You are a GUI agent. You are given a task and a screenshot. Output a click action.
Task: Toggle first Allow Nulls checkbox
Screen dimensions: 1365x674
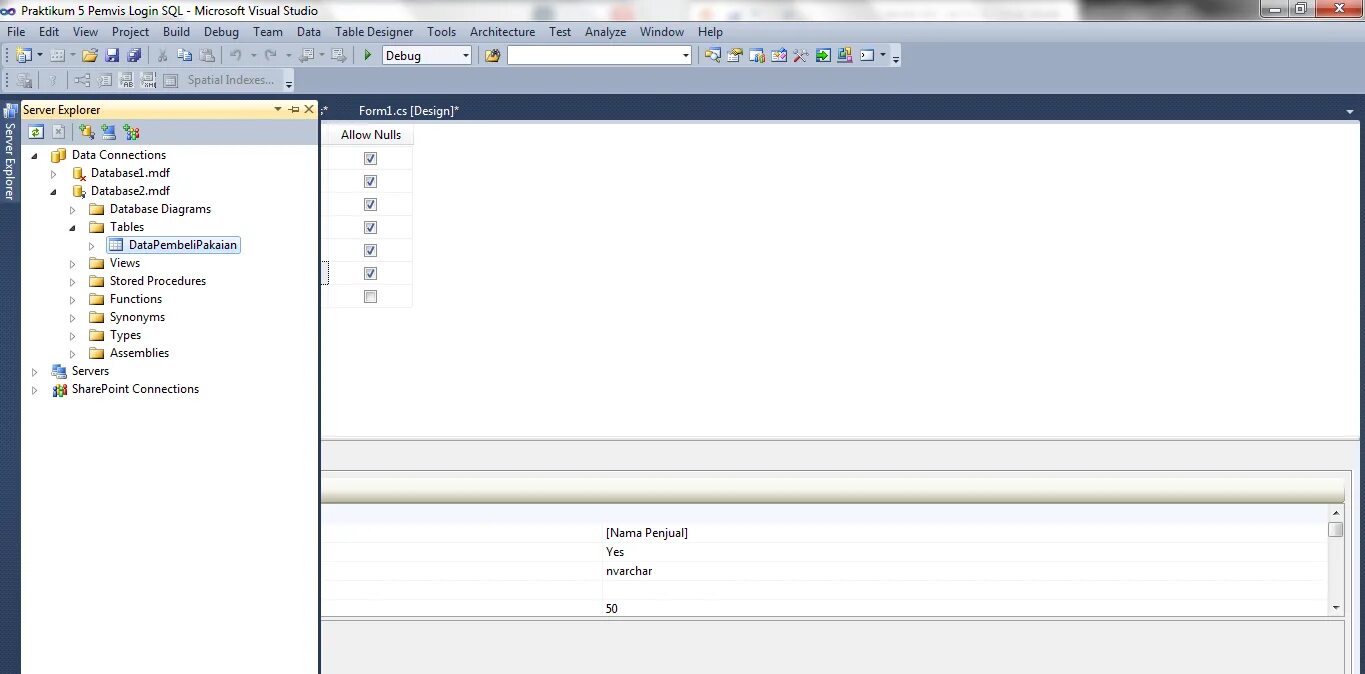(x=370, y=158)
